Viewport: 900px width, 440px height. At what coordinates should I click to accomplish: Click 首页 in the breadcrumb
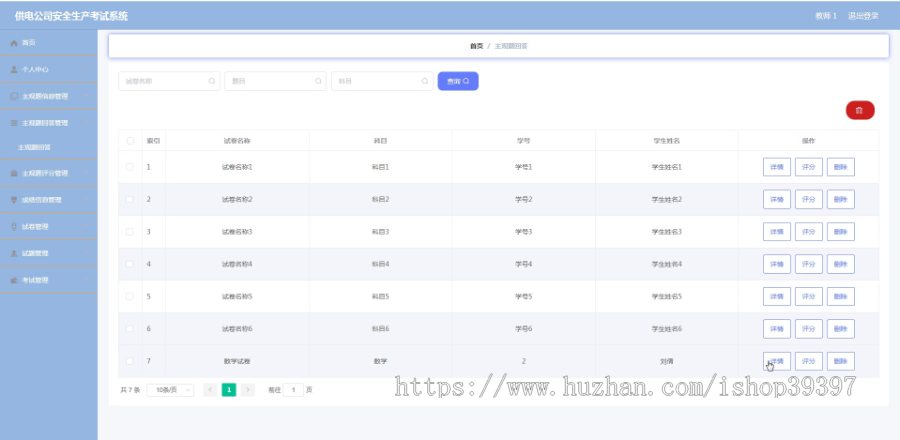click(476, 46)
